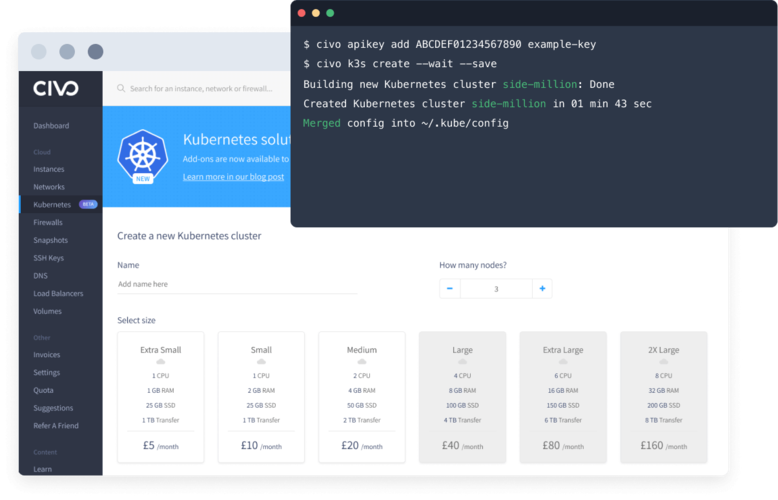The width and height of the screenshot is (778, 500).
Task: Click the 'Create a new Kubernetes cluster' heading
Action: point(189,236)
